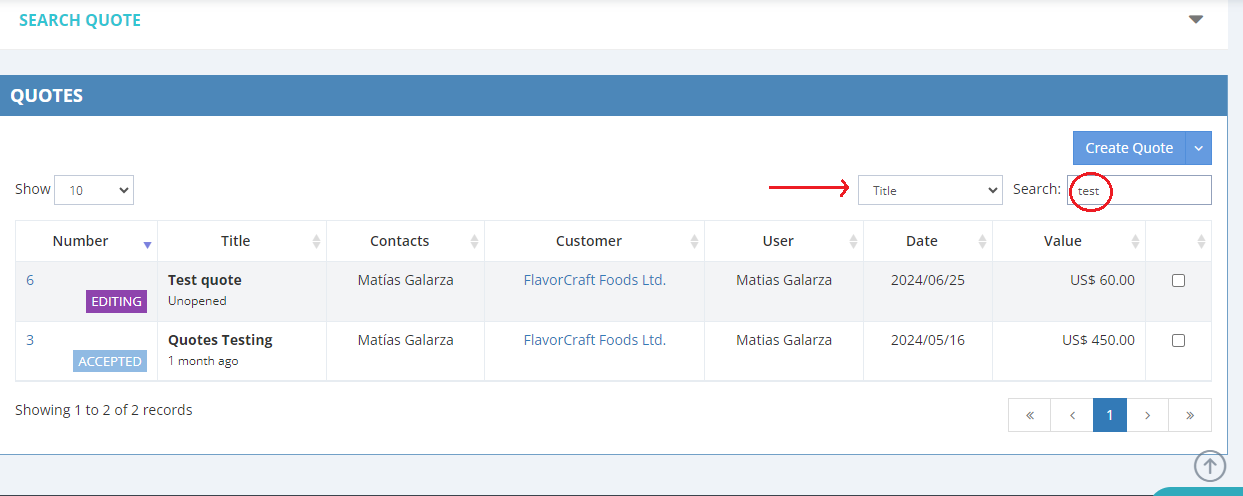Click the scroll-to-top arrow icon
Screen dimensions: 1243x496
point(1210,465)
